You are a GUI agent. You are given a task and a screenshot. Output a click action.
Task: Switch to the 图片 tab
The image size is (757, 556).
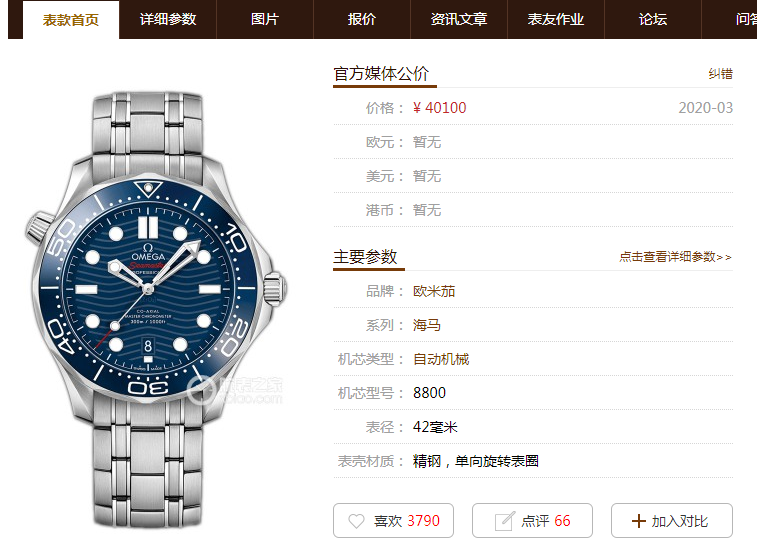[x=265, y=19]
